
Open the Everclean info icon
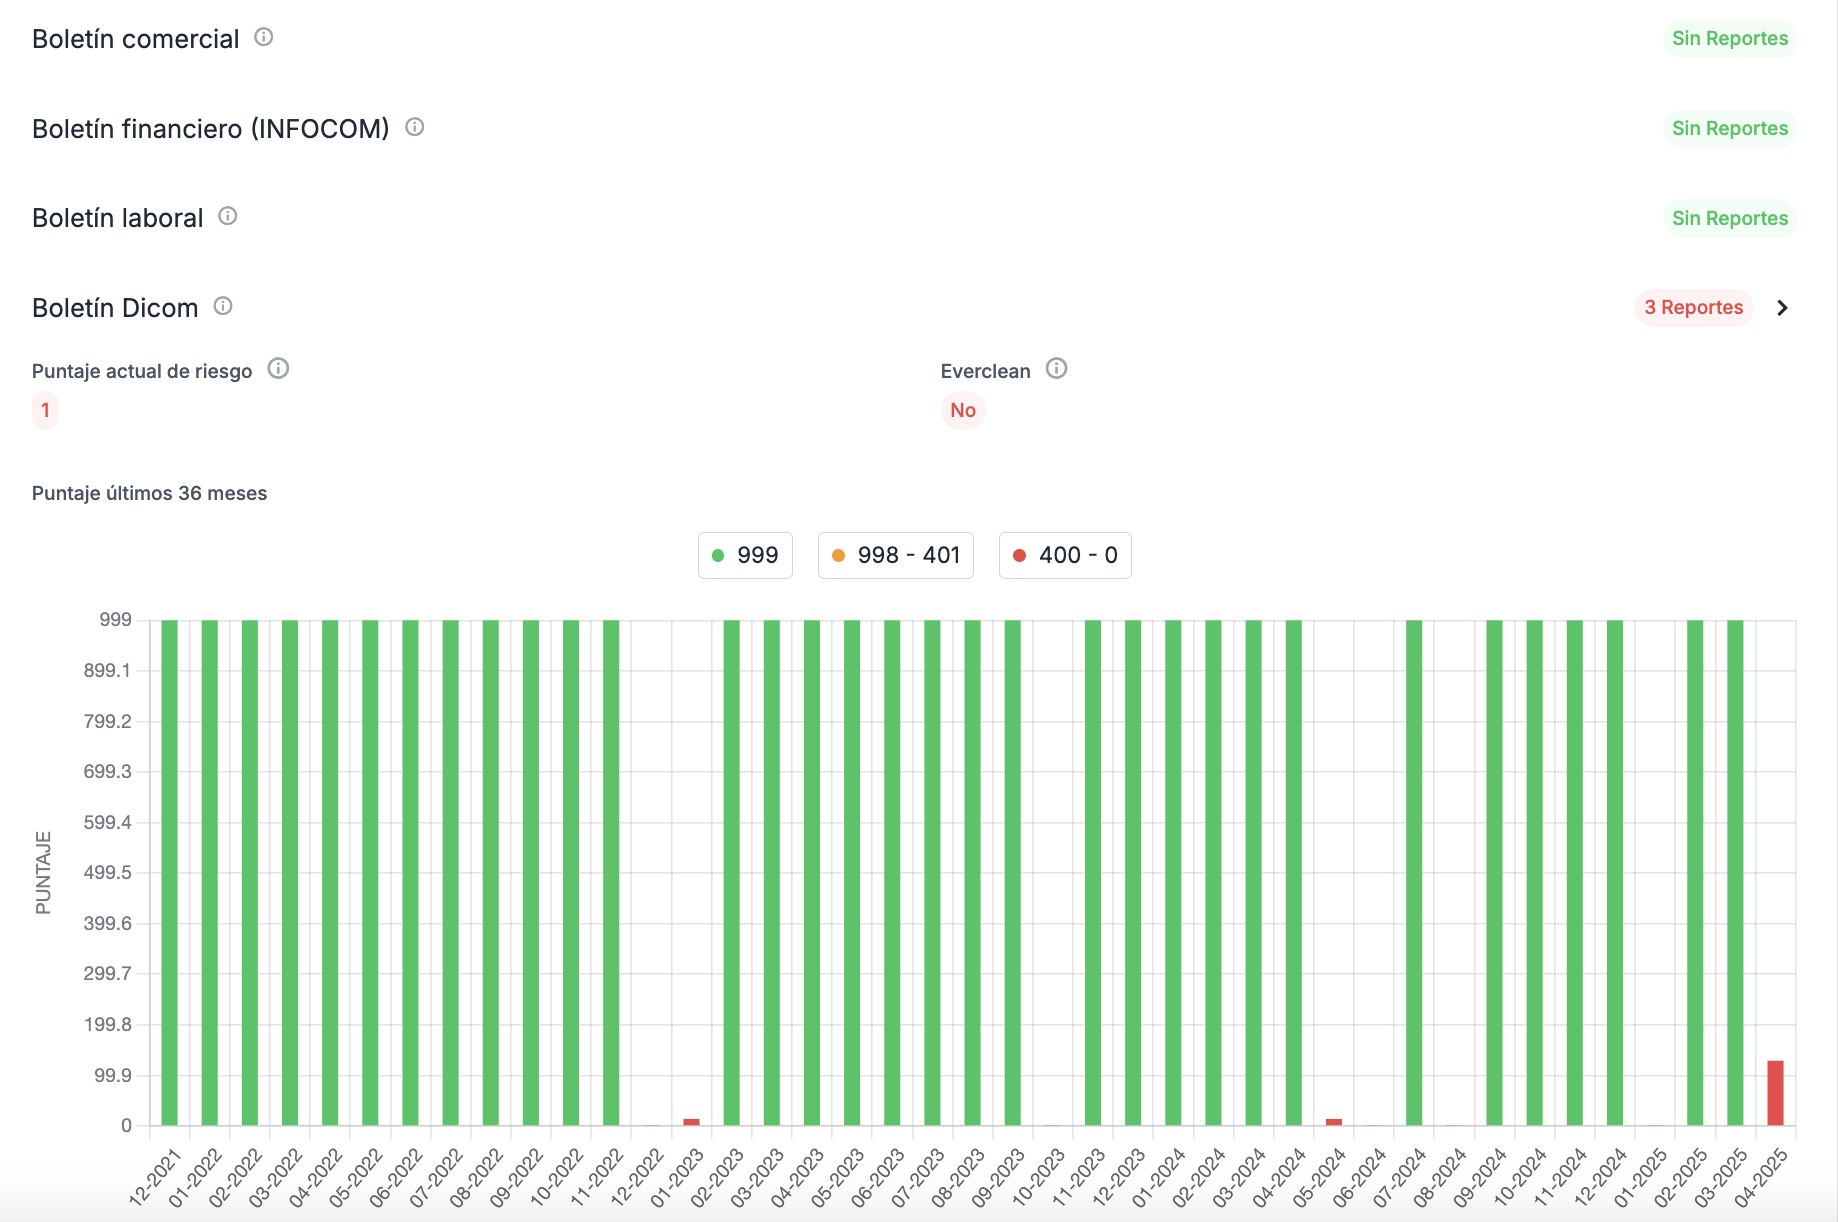1057,369
